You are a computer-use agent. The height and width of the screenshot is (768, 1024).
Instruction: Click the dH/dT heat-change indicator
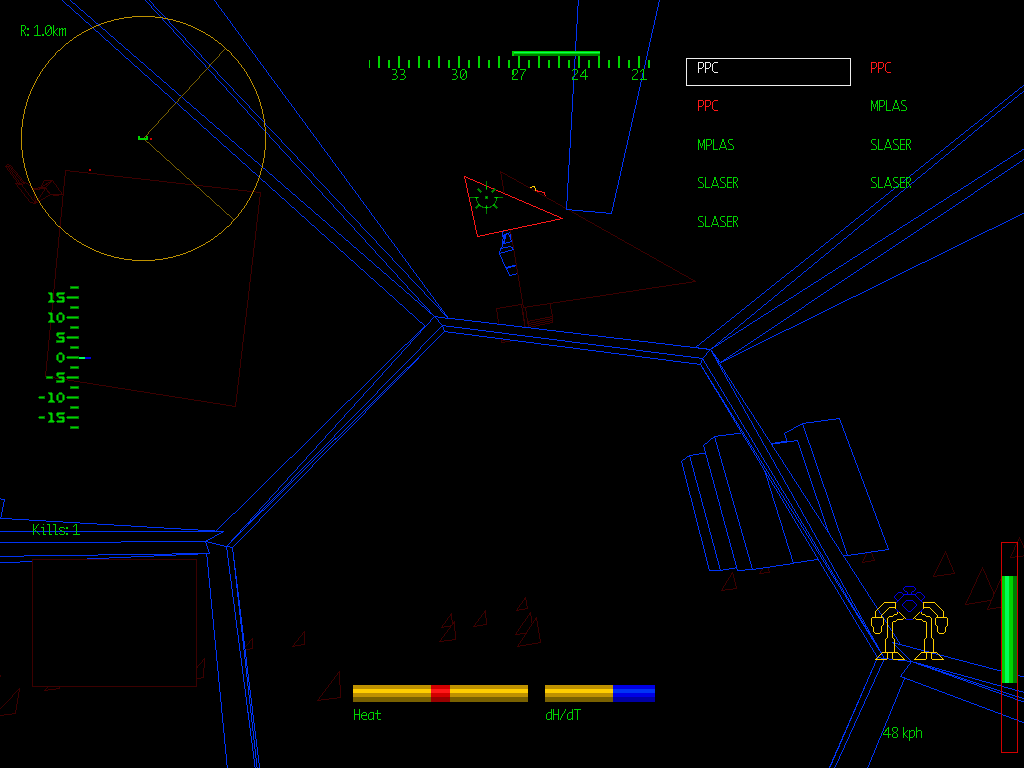[x=598, y=691]
